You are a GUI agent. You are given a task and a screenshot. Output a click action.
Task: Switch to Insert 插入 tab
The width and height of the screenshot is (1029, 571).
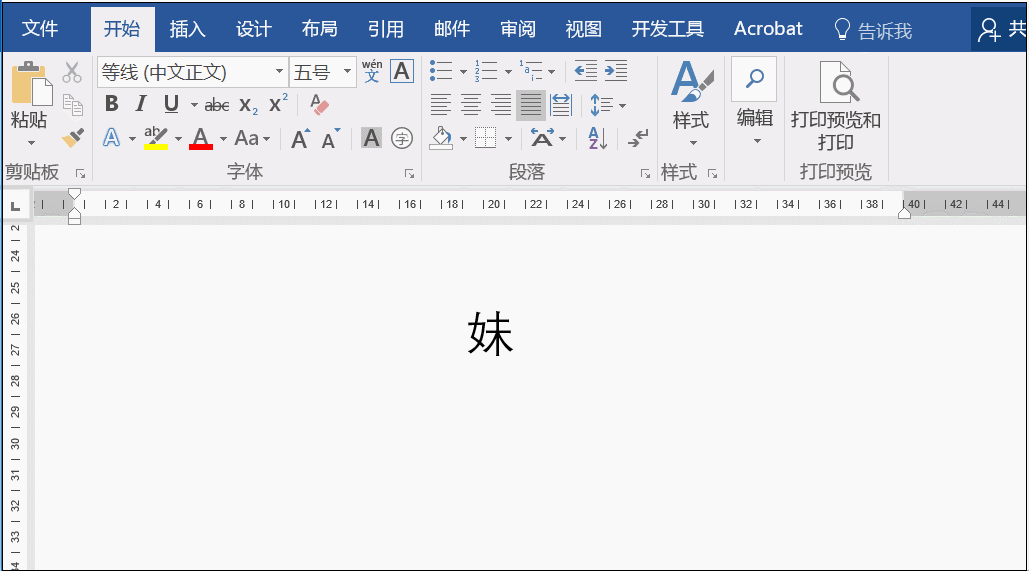(188, 29)
